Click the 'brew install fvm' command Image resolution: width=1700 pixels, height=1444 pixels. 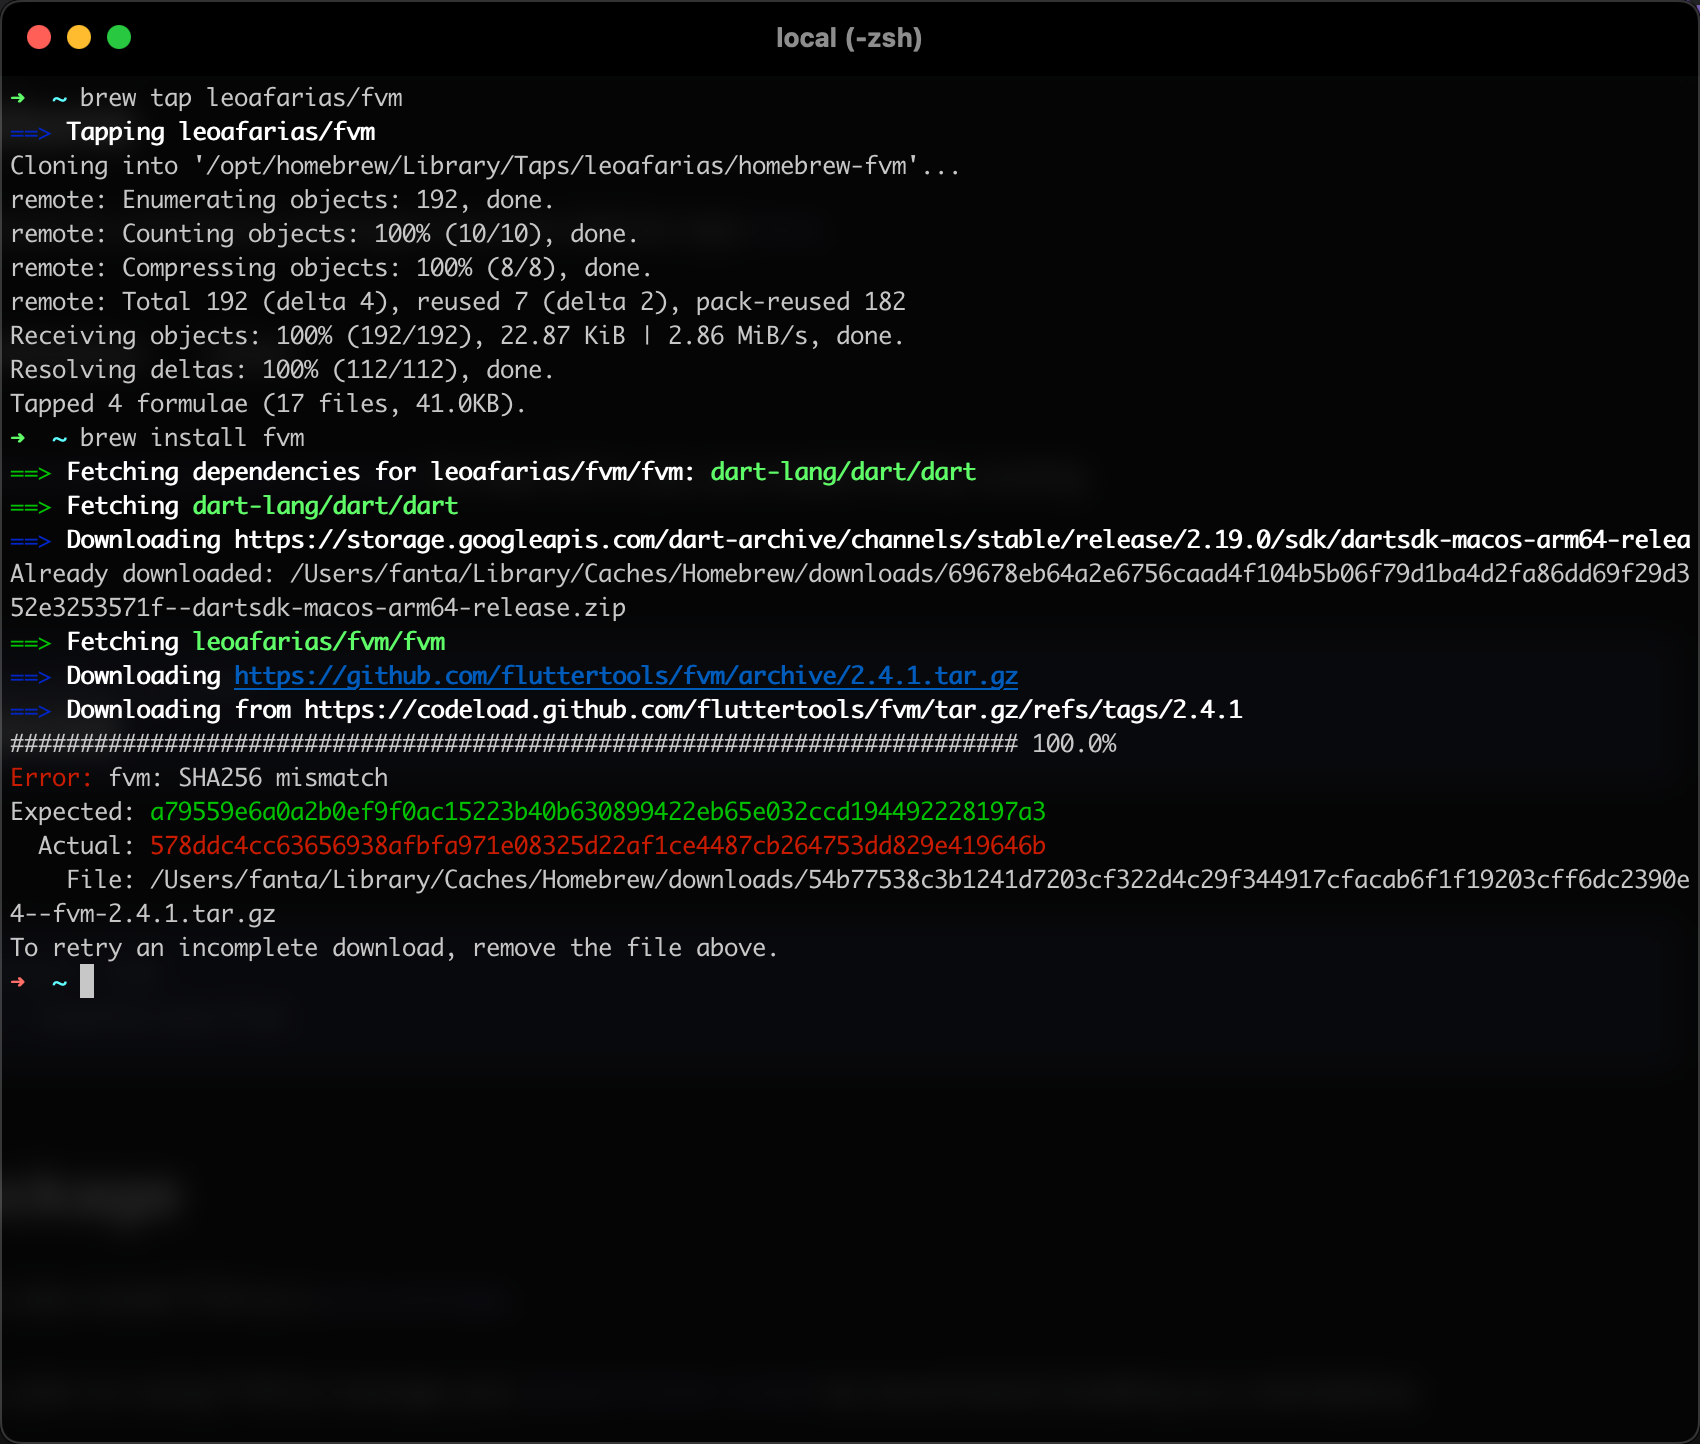point(190,437)
